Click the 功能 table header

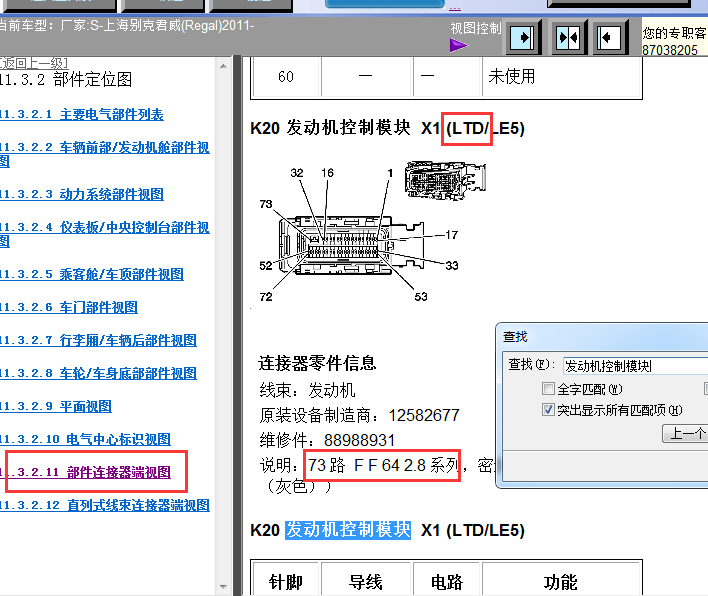(x=560, y=582)
